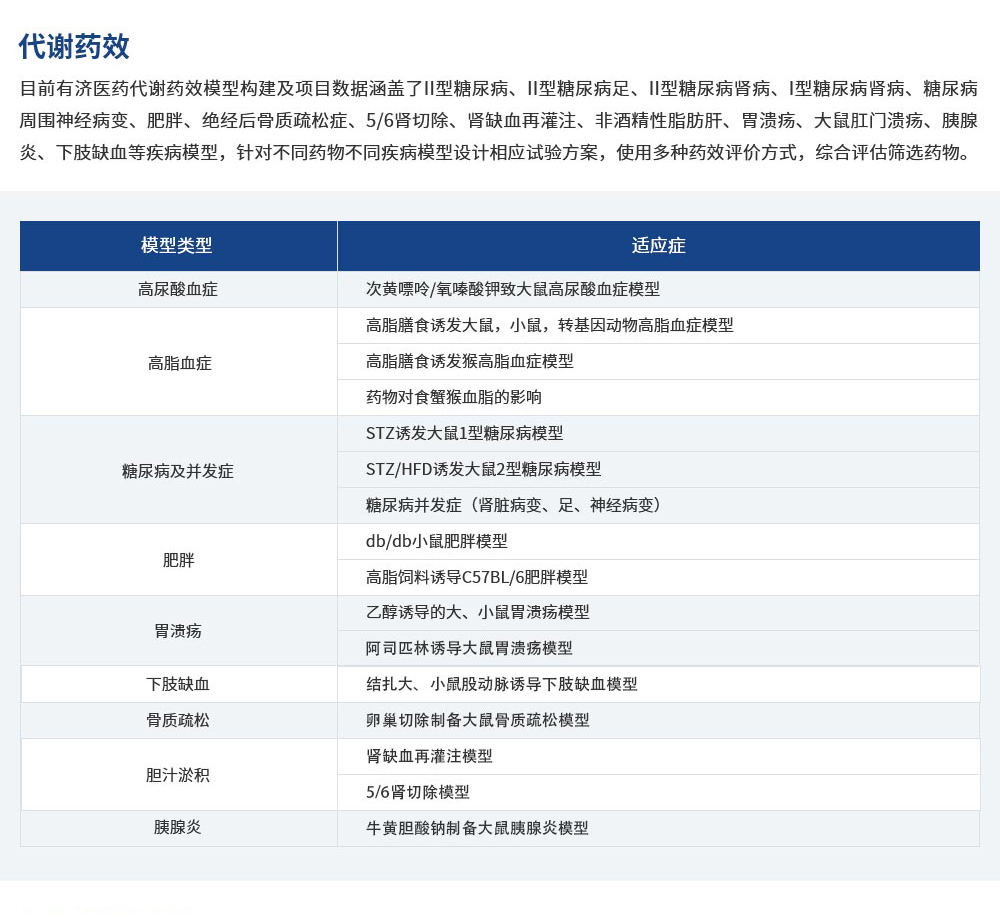Select the 骨质疏松 model type cell
The image size is (1000, 920).
click(x=178, y=720)
